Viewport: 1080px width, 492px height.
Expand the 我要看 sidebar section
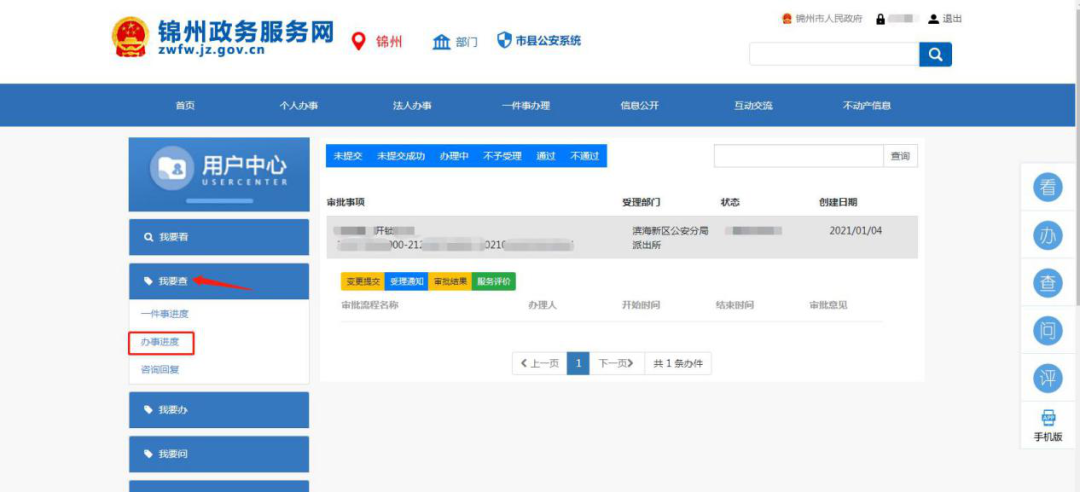pos(219,237)
